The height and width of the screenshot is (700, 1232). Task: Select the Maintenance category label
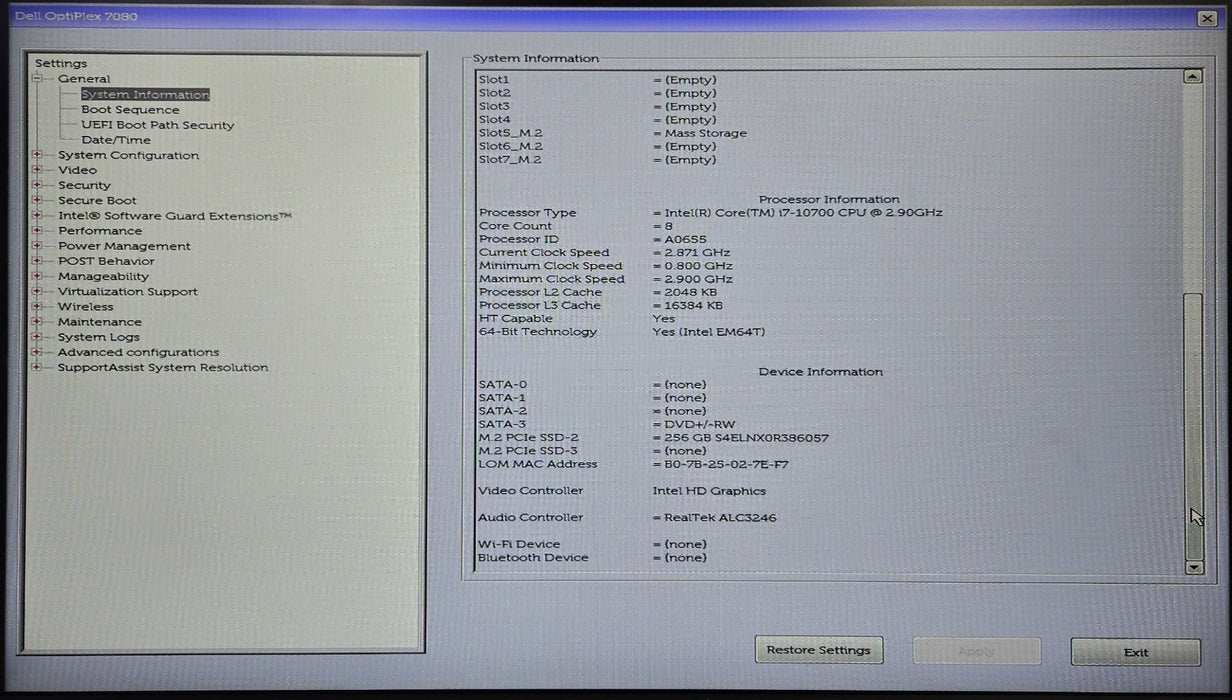pyautogui.click(x=99, y=322)
